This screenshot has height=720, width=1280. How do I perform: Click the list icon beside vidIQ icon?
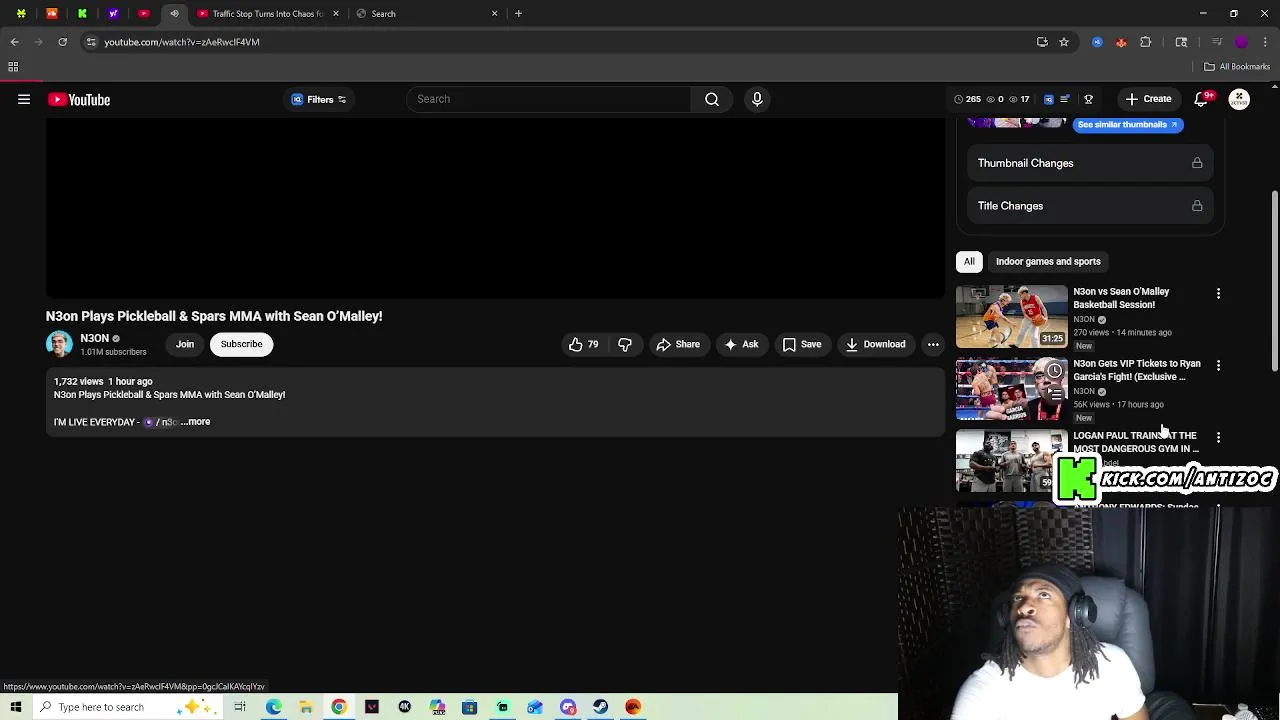1065,99
